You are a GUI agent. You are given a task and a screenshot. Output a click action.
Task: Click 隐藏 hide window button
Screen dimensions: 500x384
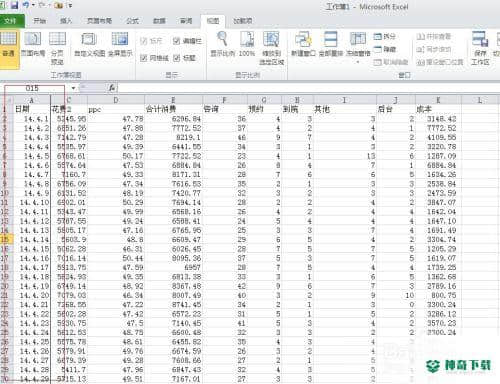385,49
